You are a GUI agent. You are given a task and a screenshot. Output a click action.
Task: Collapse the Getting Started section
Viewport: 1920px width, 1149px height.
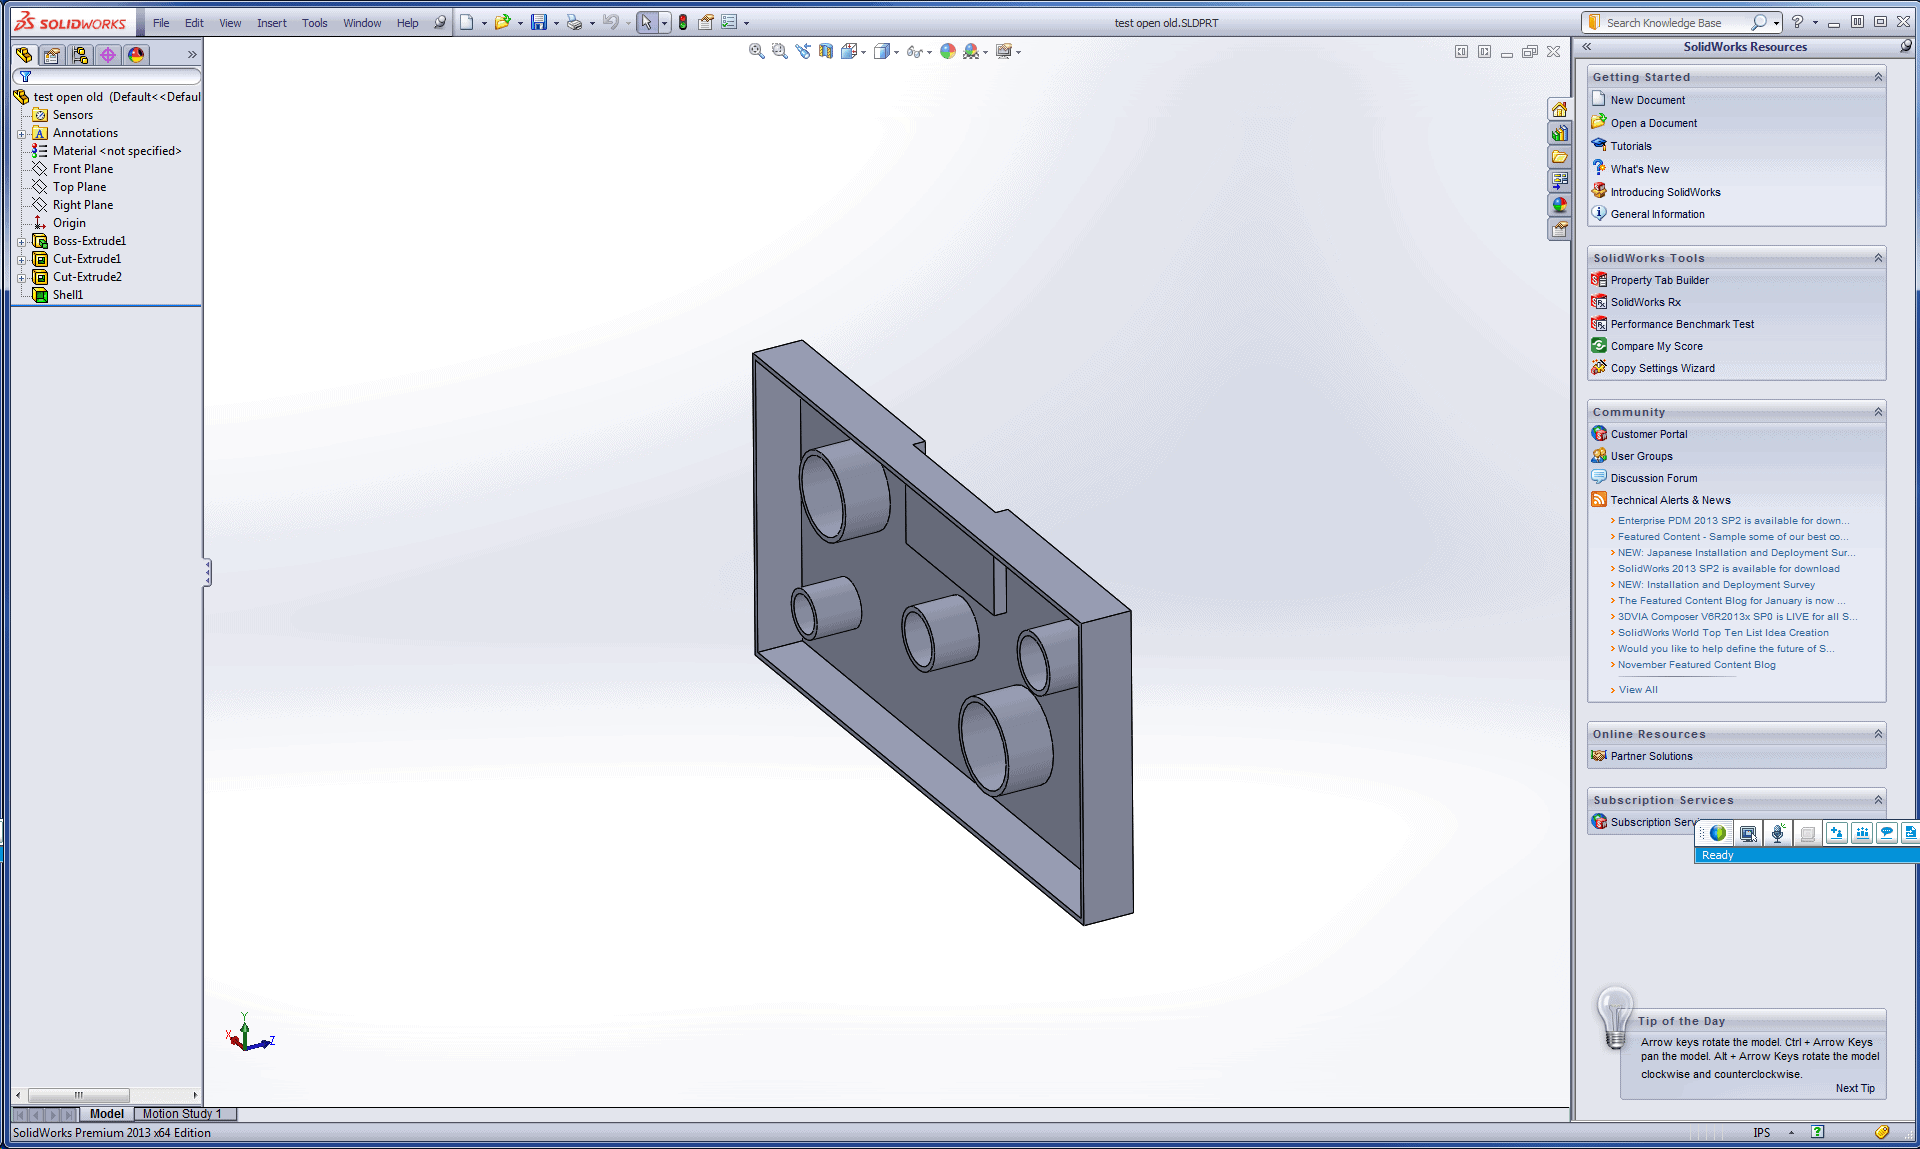pyautogui.click(x=1878, y=77)
